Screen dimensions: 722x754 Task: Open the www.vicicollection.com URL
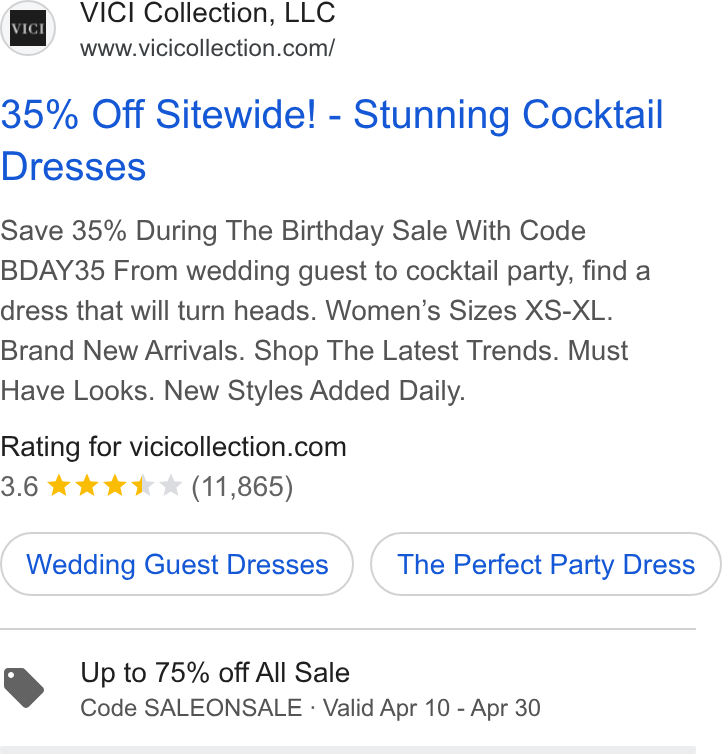point(207,48)
